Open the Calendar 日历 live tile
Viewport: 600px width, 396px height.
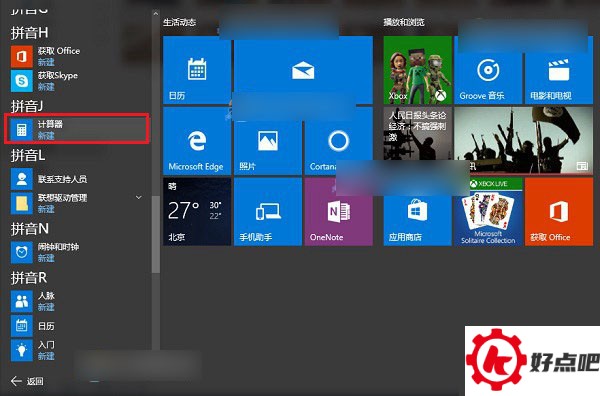(x=197, y=70)
